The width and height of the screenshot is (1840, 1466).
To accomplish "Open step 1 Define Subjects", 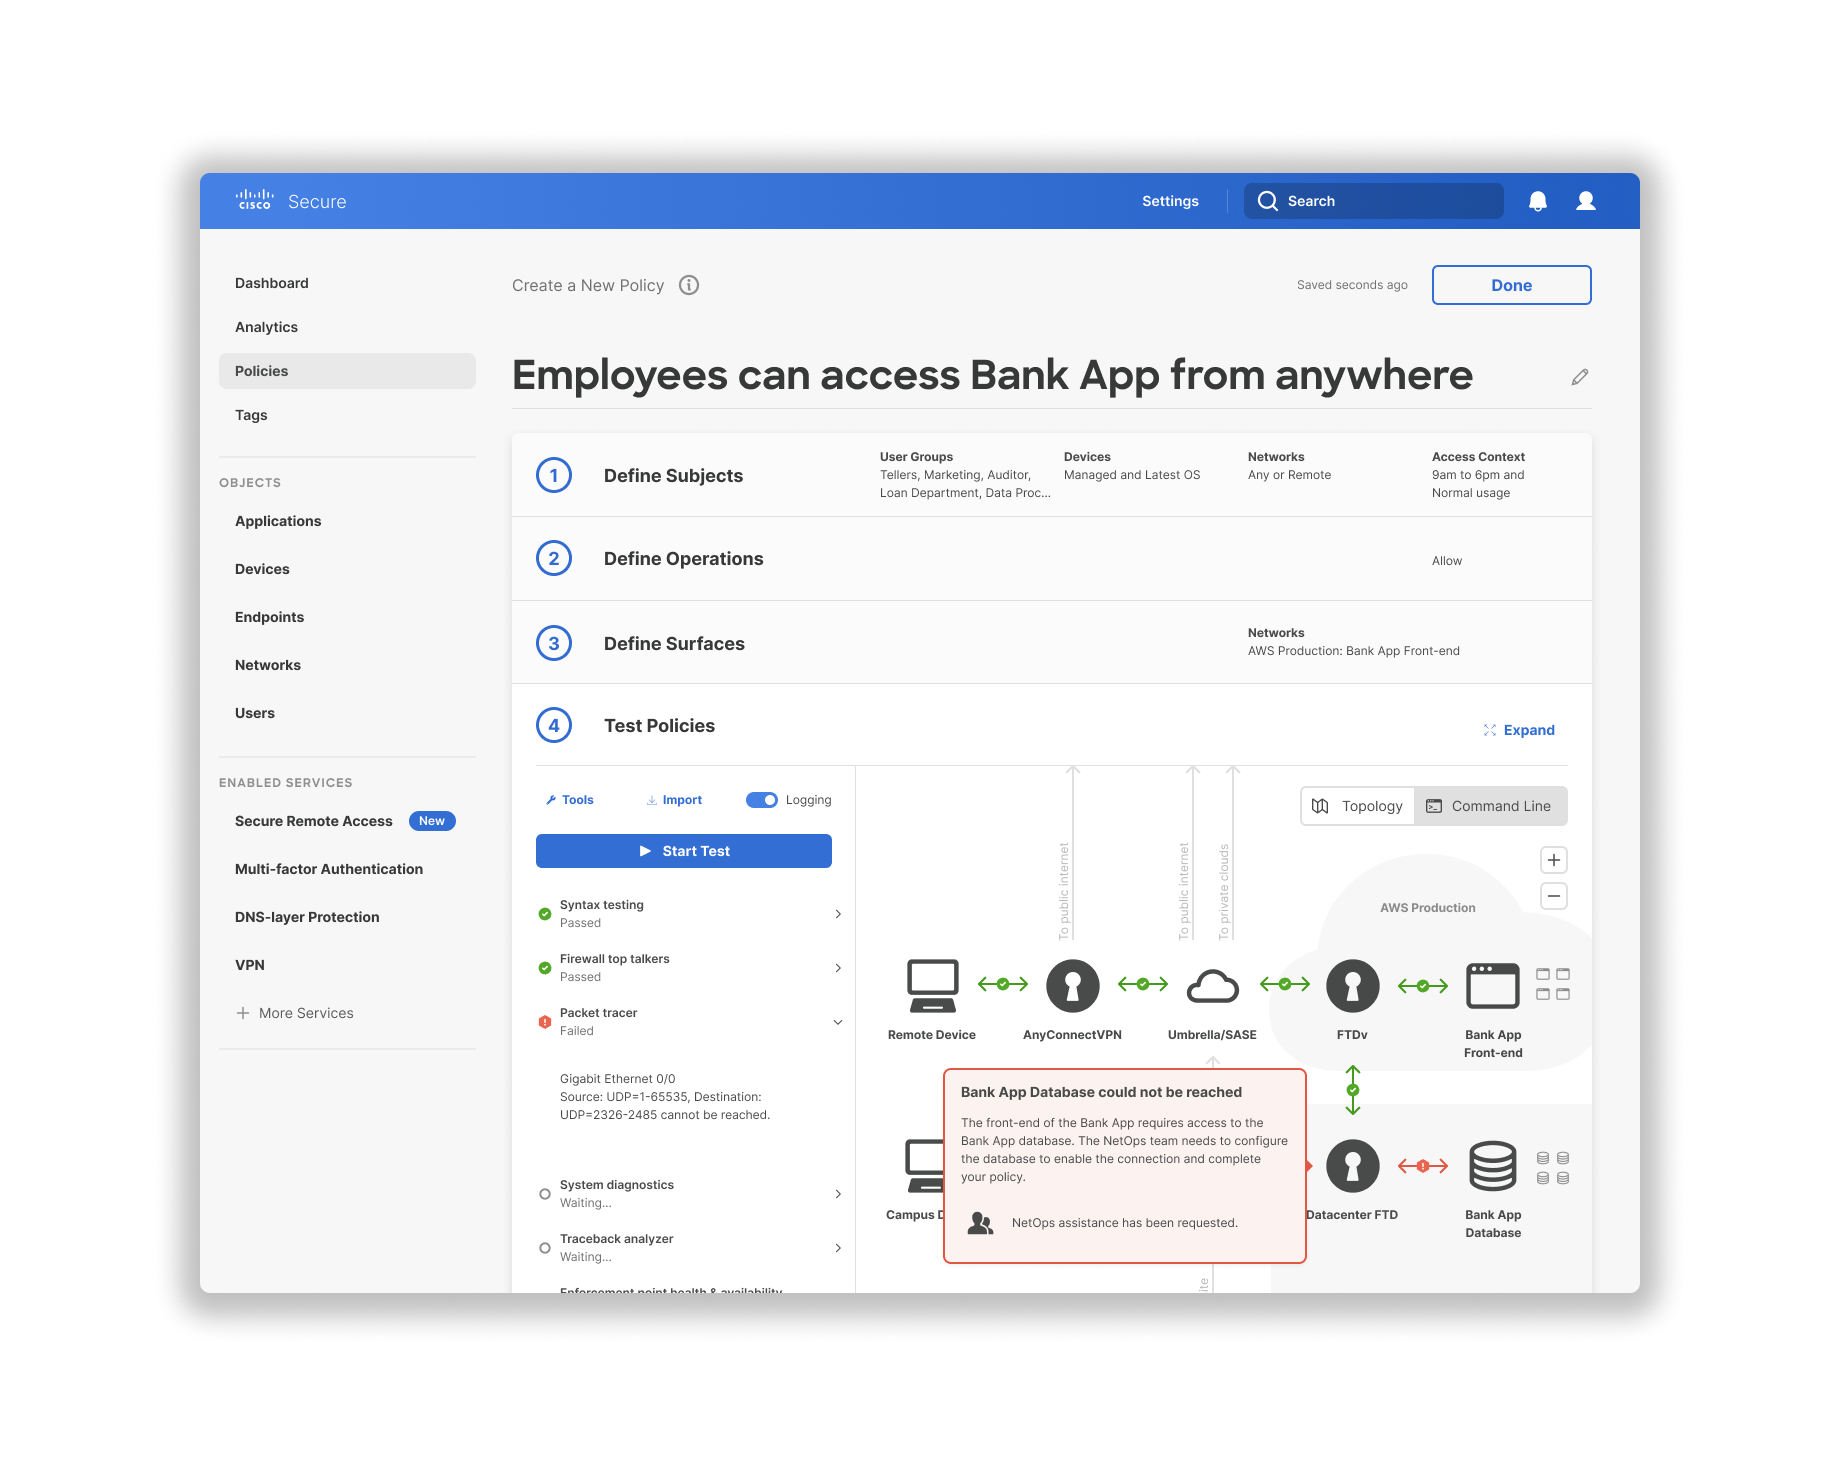I will click(x=1052, y=475).
